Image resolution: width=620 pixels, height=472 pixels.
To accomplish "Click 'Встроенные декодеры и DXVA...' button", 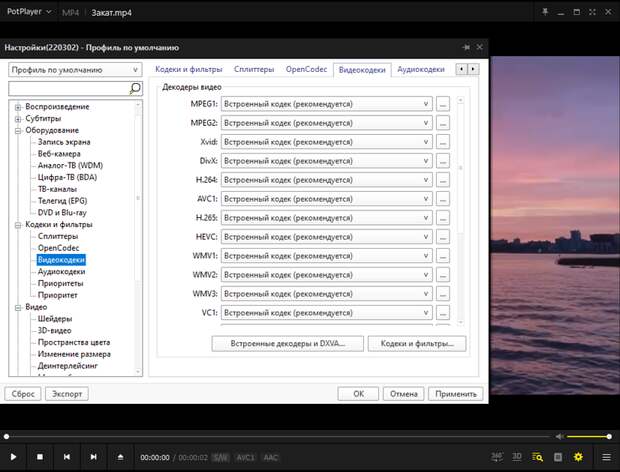I will [x=286, y=343].
